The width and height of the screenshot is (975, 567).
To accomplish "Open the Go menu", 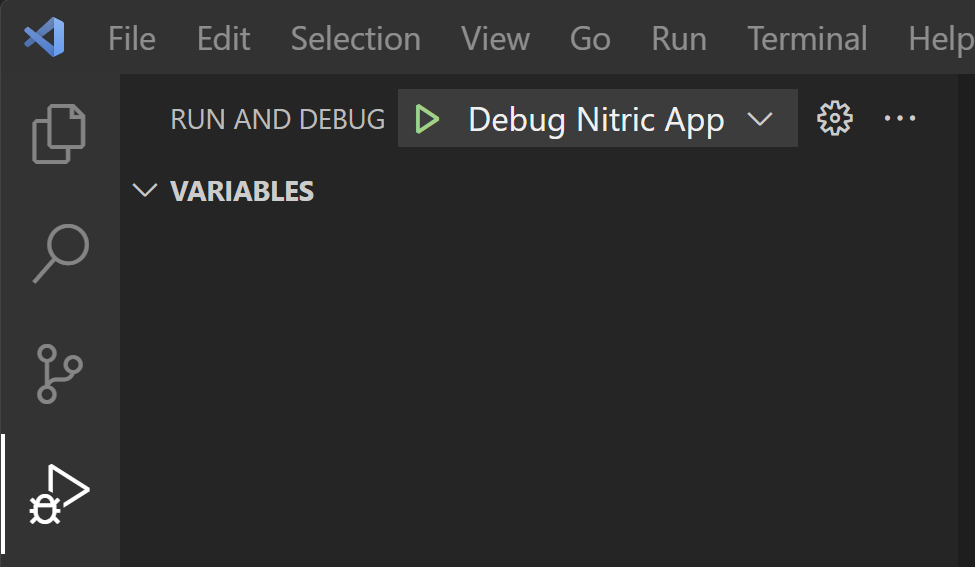I will click(590, 39).
